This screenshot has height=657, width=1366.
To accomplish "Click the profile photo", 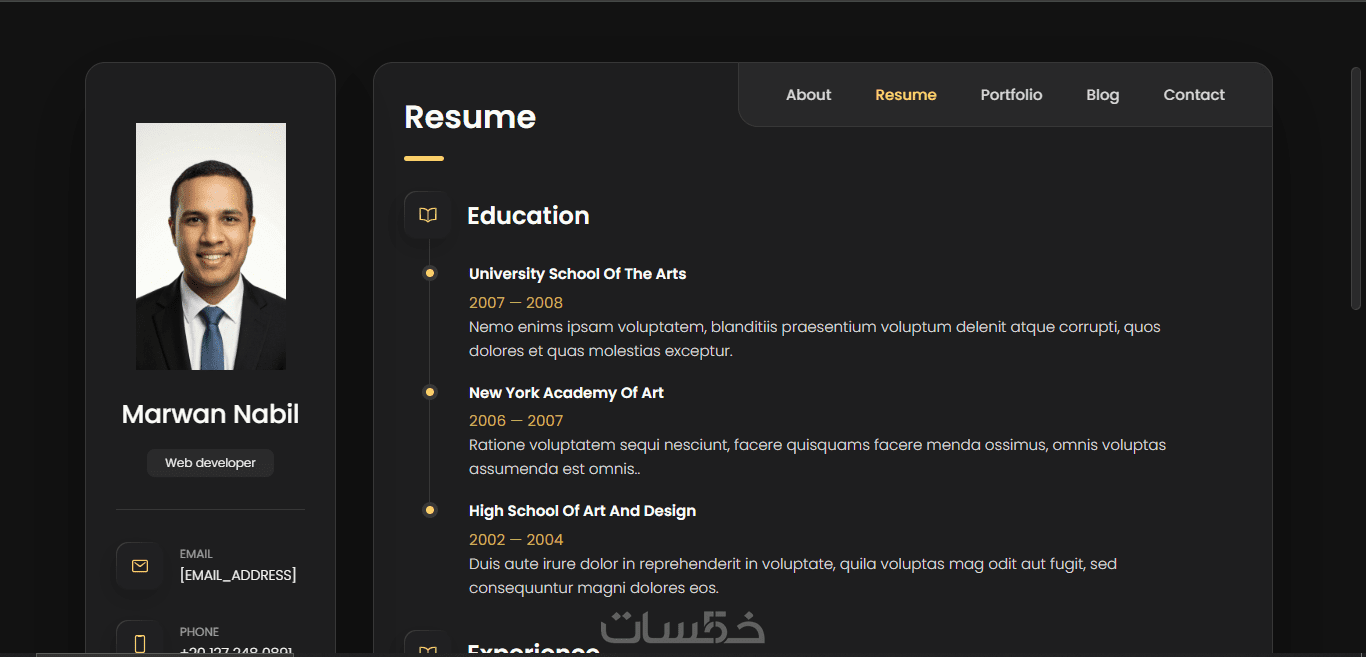I will tap(211, 246).
